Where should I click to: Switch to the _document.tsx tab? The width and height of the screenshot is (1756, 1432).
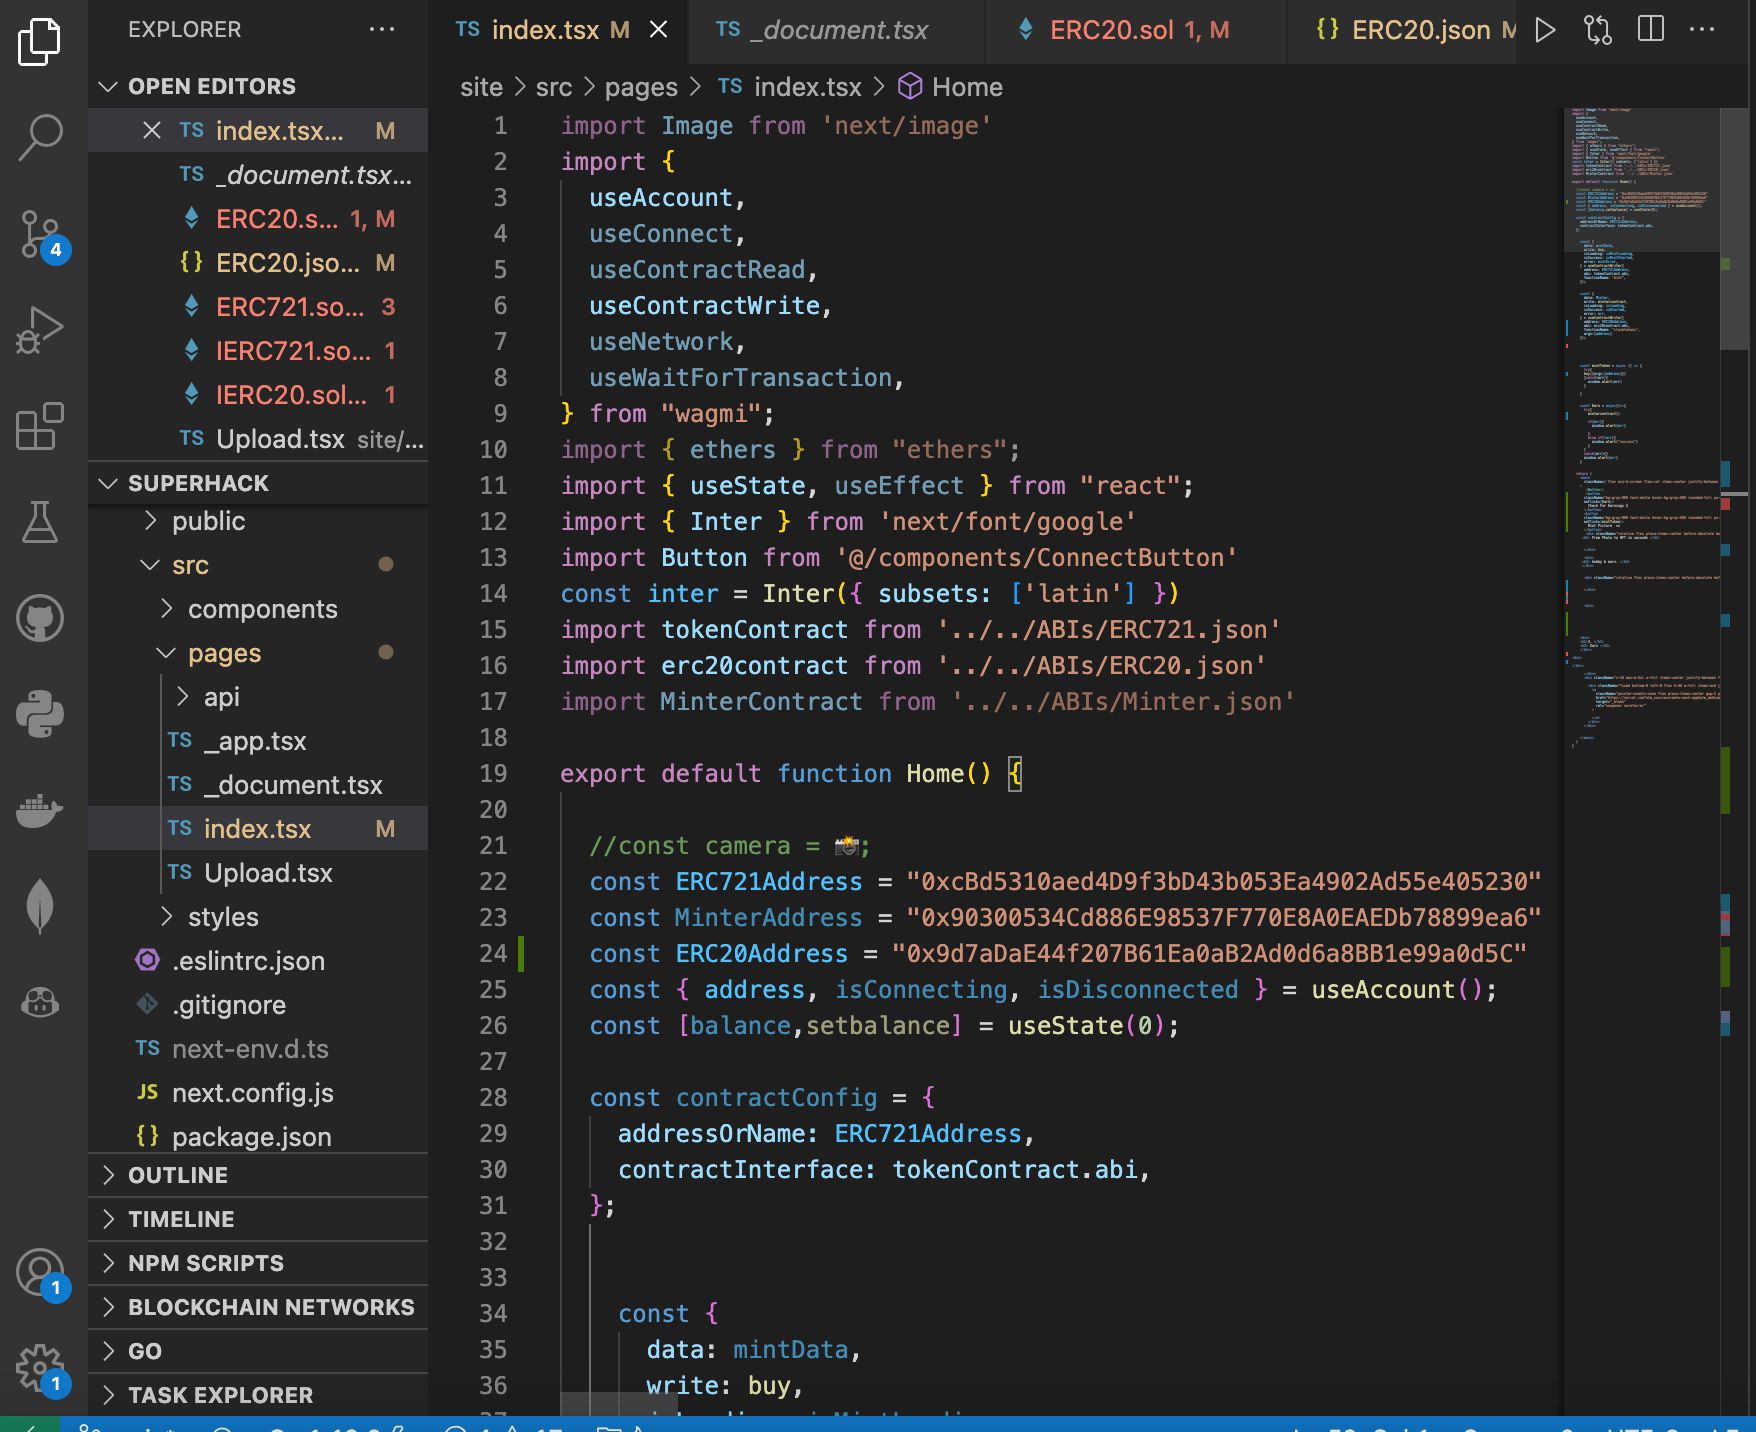(836, 30)
